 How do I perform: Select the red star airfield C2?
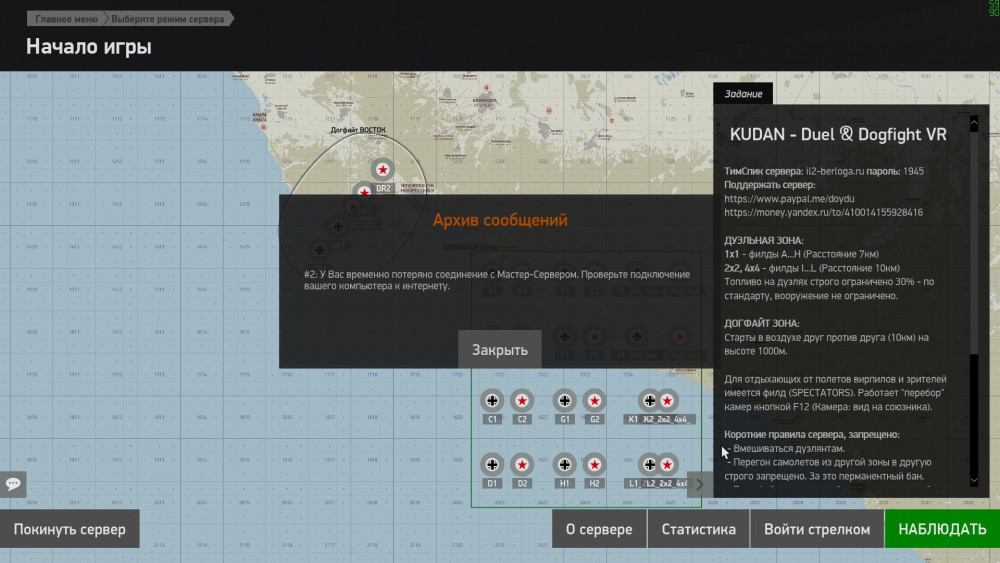(x=521, y=400)
